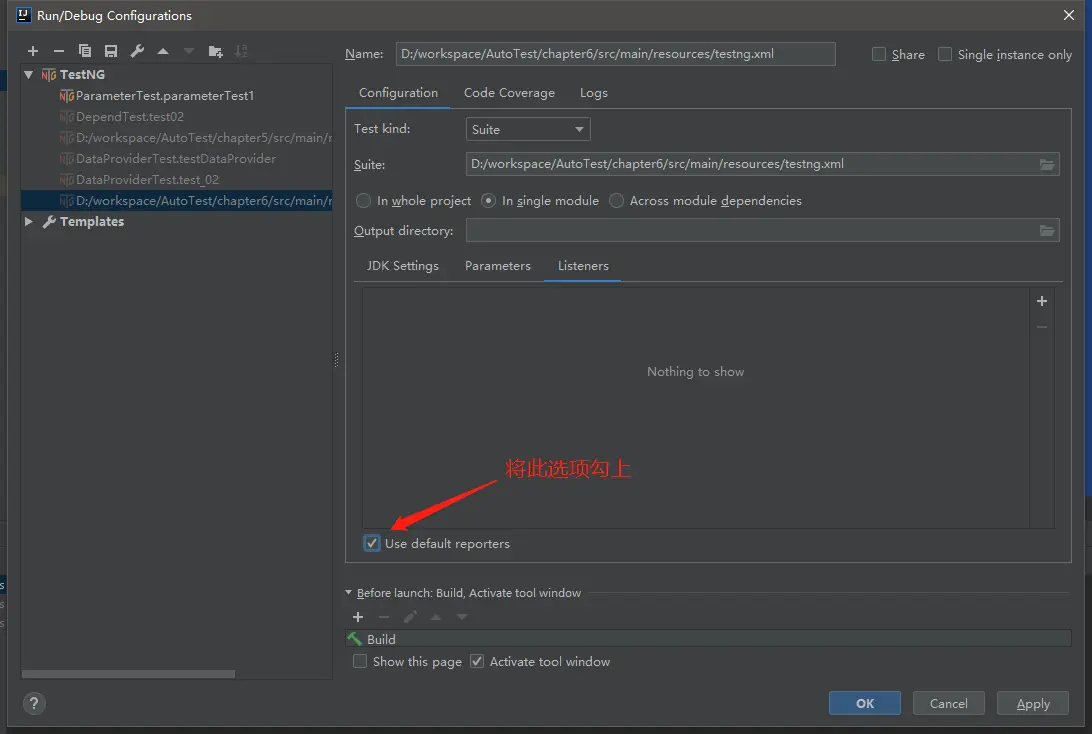Add a listener with the plus icon
The height and width of the screenshot is (734, 1092).
coord(1042,301)
